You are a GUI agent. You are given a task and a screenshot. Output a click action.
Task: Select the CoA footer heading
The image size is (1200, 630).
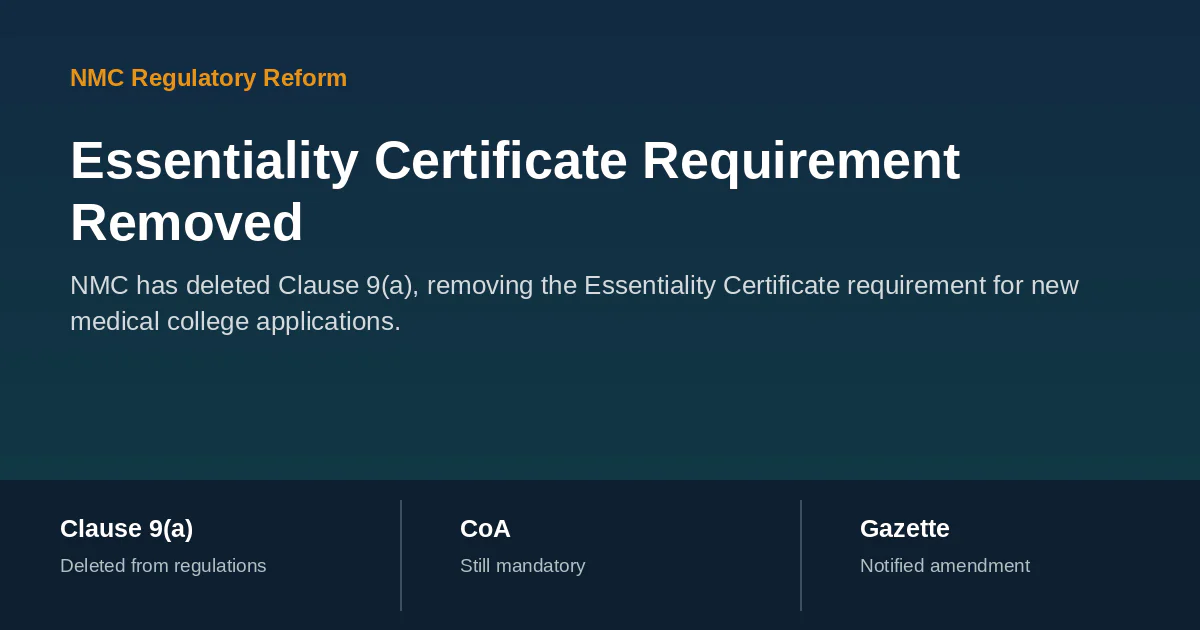click(x=485, y=529)
